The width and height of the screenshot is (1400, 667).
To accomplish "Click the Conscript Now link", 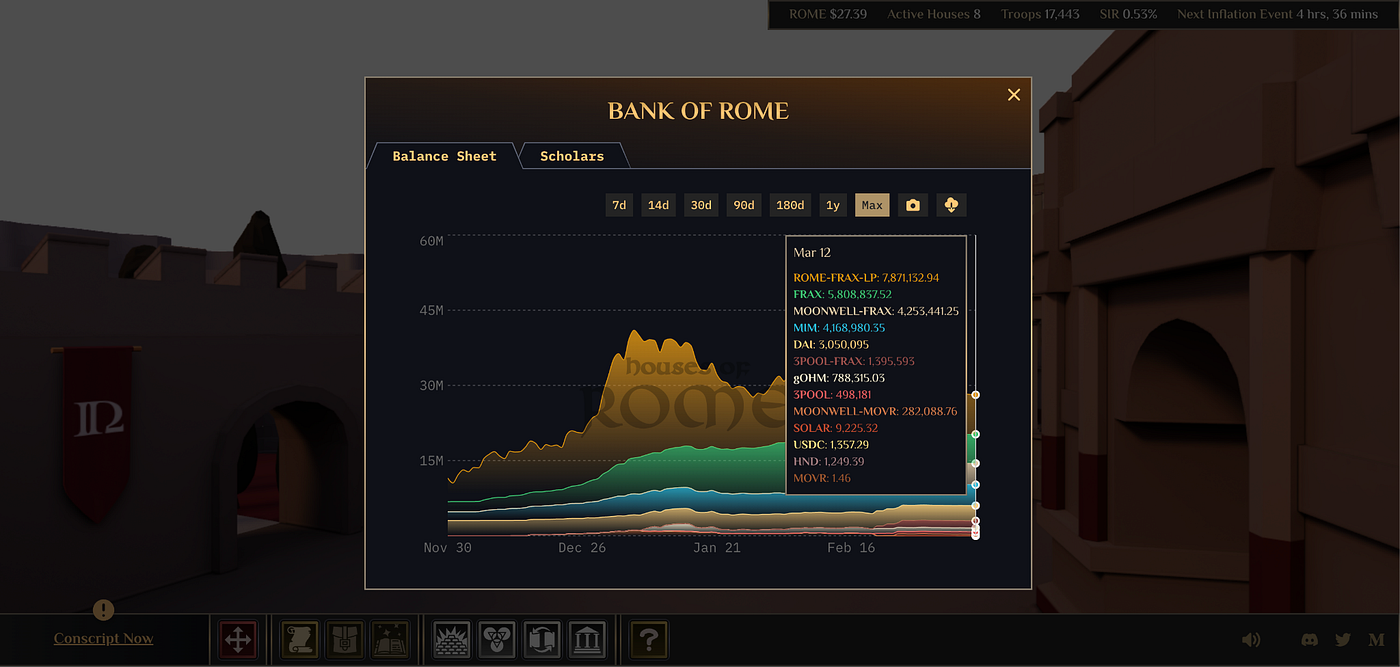I will pos(103,639).
